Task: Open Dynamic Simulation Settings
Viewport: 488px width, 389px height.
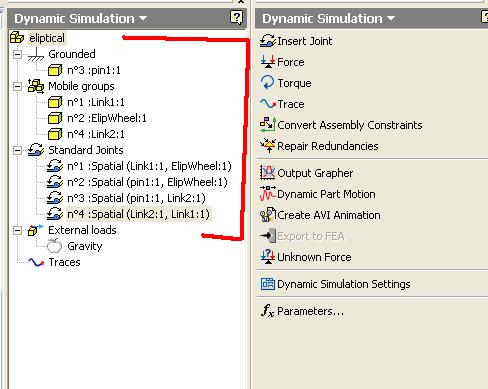Action: pos(335,284)
